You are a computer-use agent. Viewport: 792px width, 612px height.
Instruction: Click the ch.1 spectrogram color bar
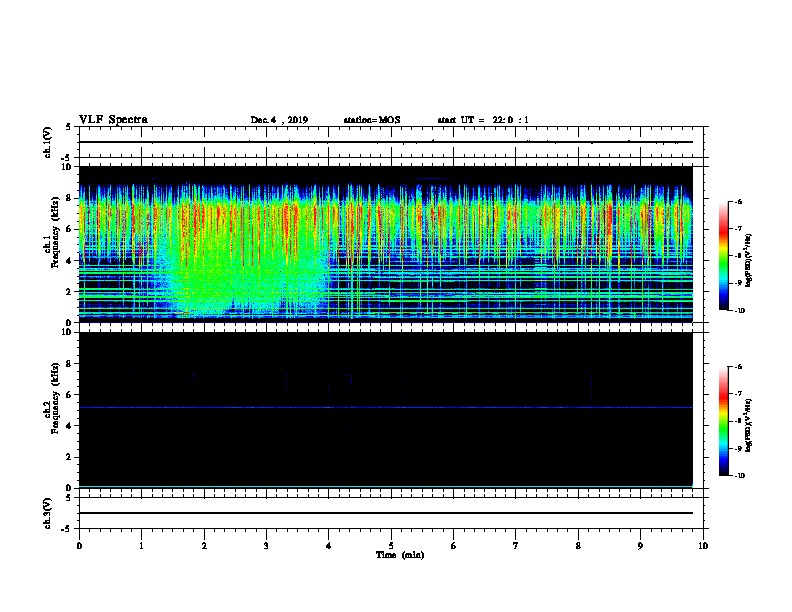(x=724, y=256)
